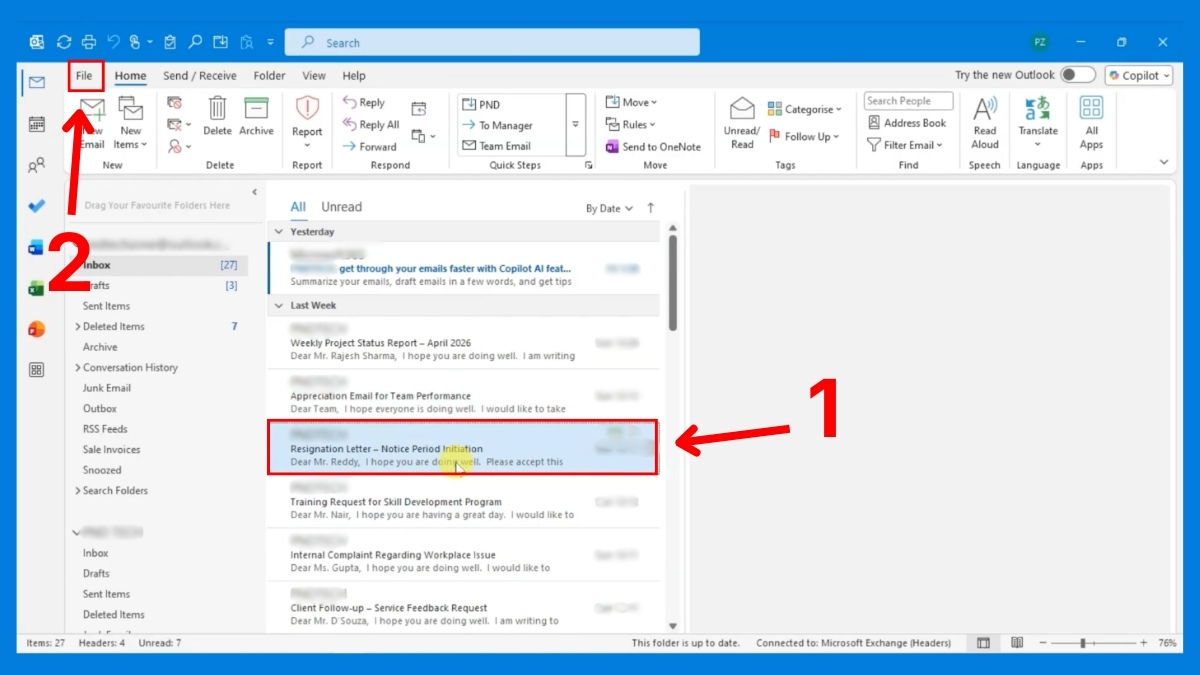The image size is (1200, 675).
Task: Click the magnifier Find icon in the title bar
Action: point(195,42)
